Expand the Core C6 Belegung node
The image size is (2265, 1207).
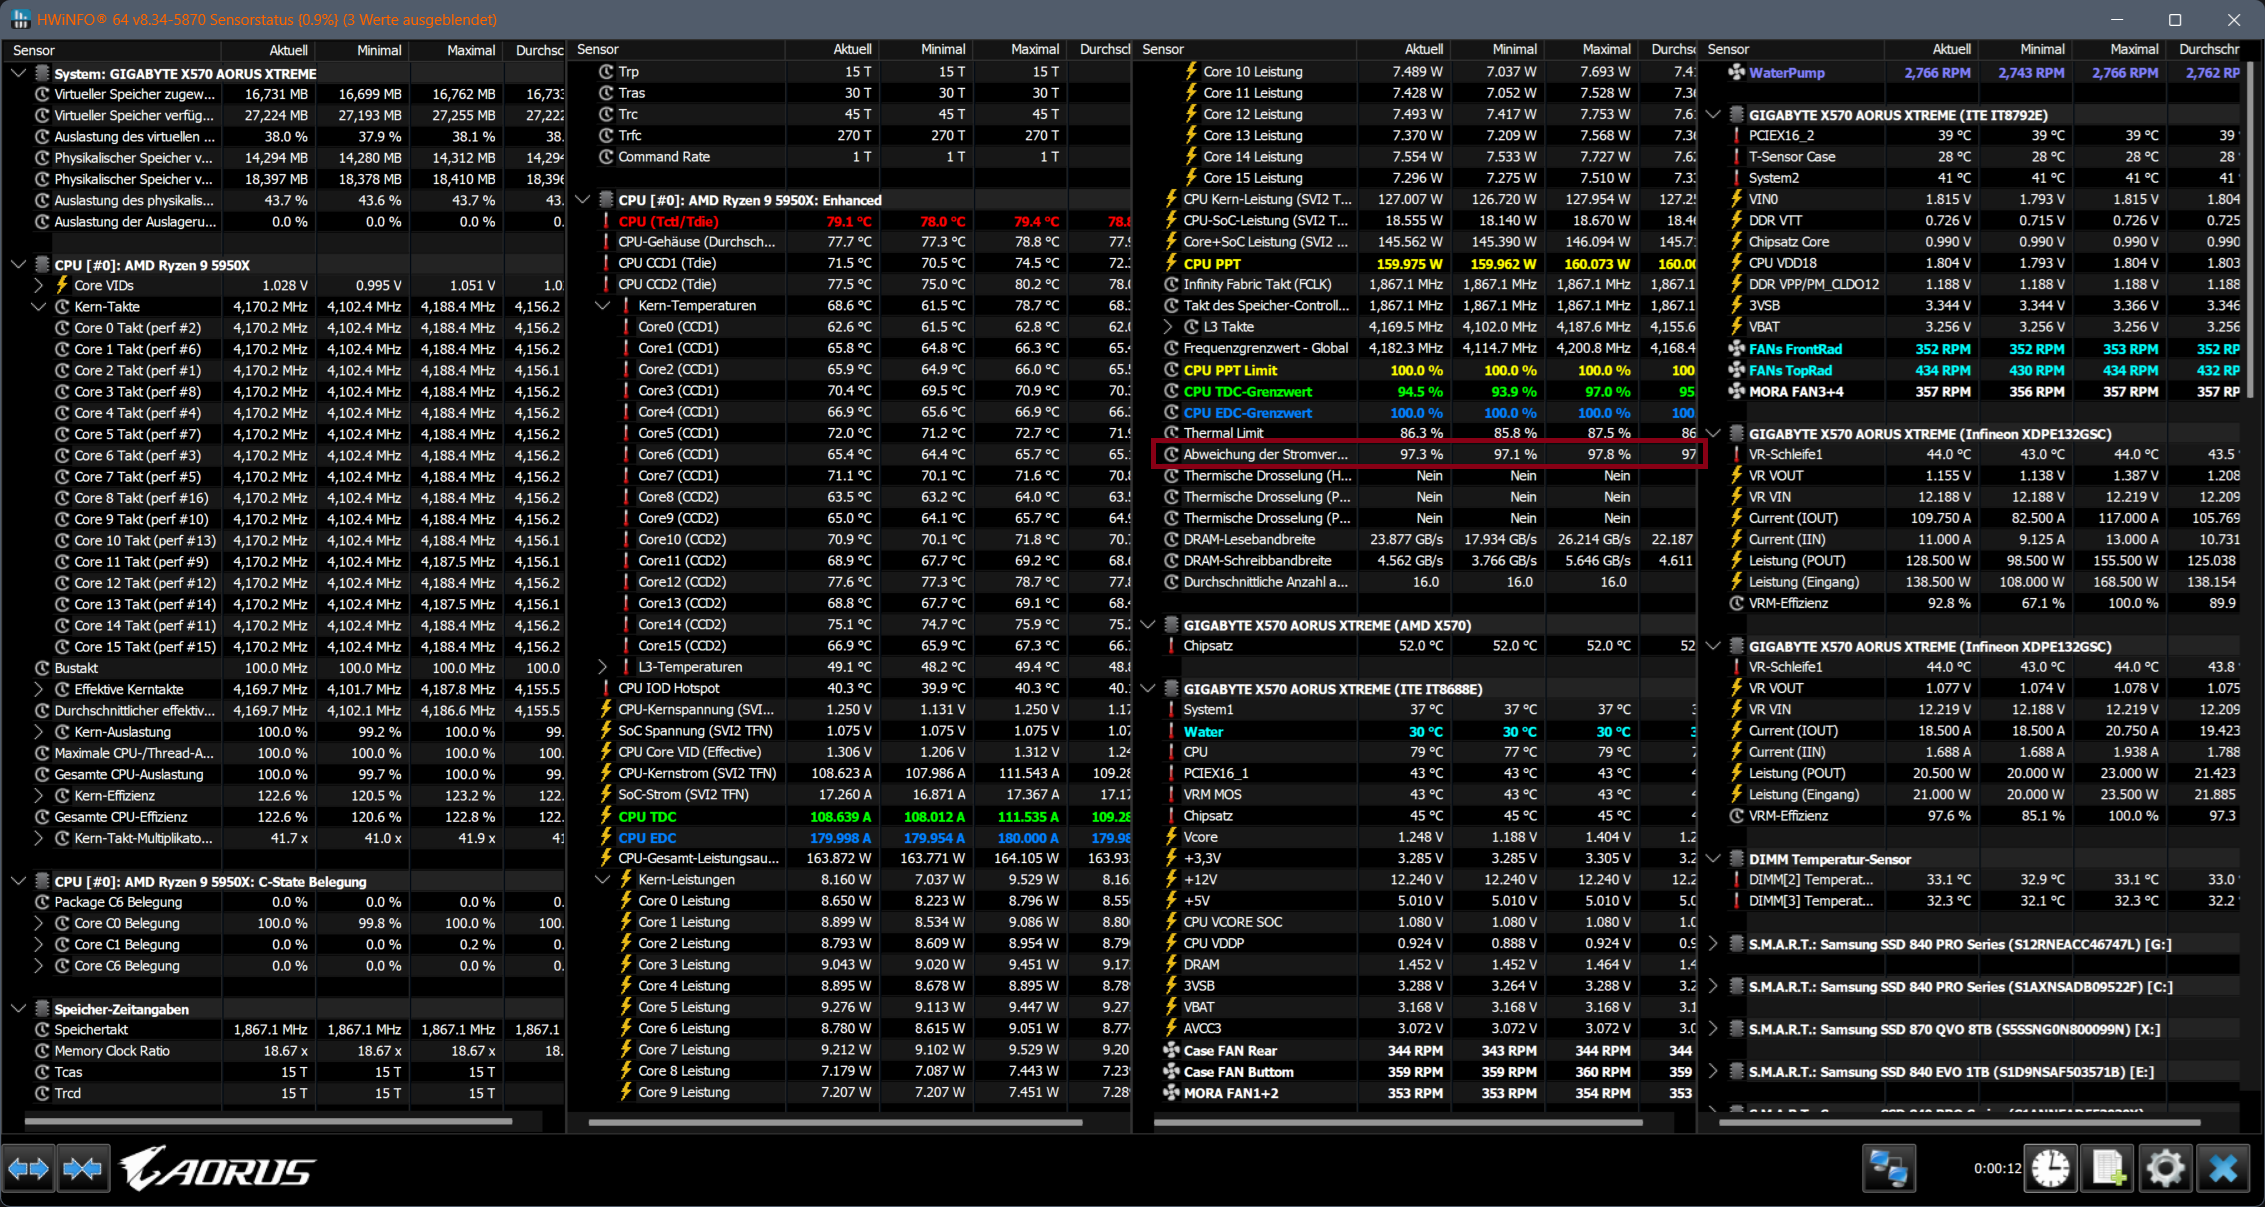(x=38, y=966)
